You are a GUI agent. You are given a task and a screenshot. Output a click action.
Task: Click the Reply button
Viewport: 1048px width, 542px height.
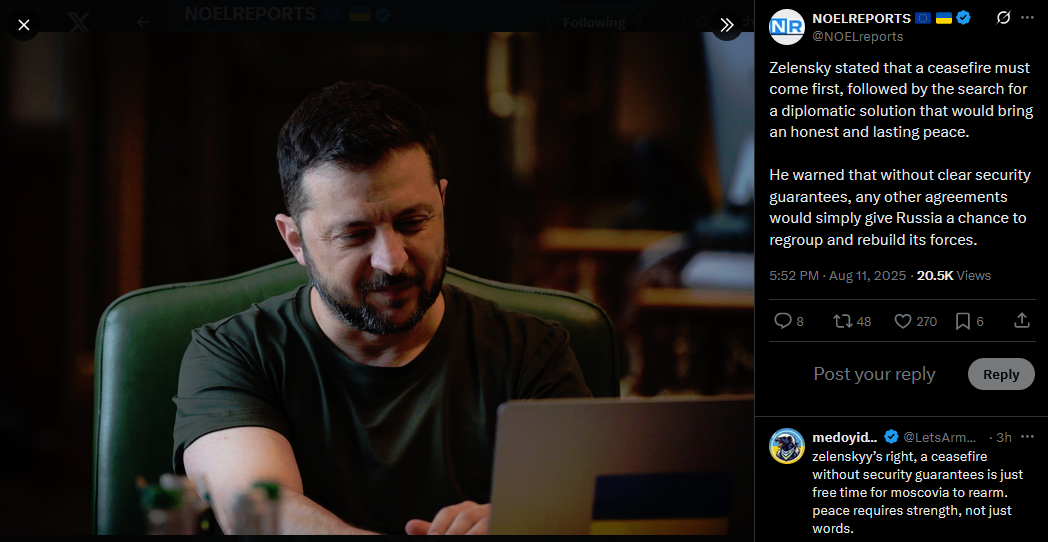tap(1001, 374)
